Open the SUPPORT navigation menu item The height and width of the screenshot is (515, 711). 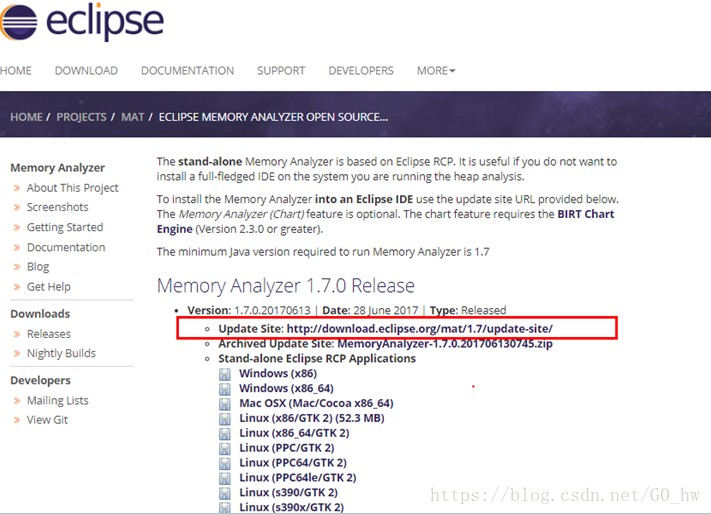point(281,71)
